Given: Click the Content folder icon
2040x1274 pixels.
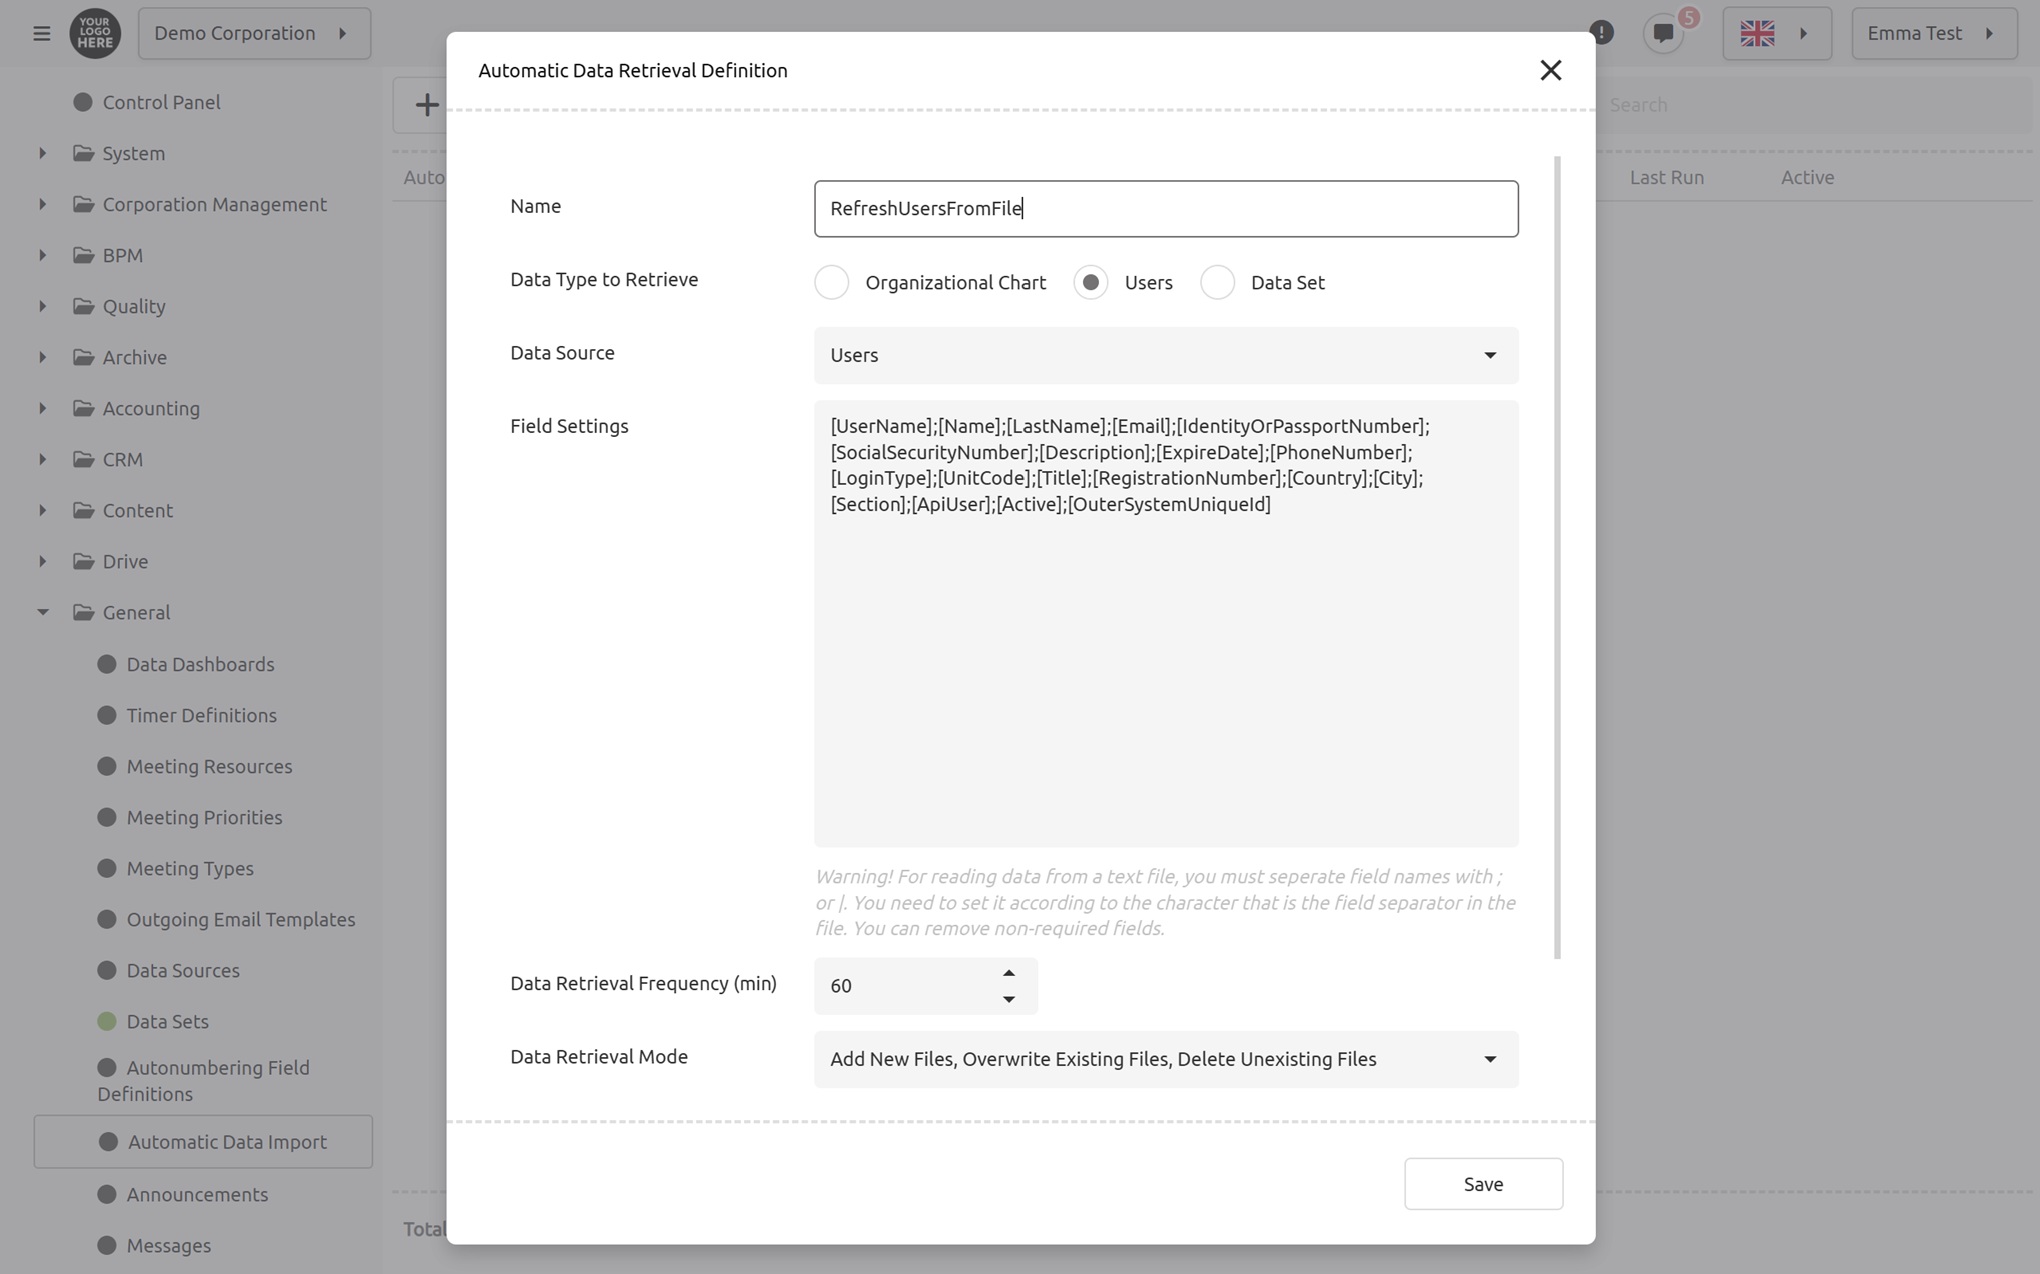Looking at the screenshot, I should (x=84, y=510).
